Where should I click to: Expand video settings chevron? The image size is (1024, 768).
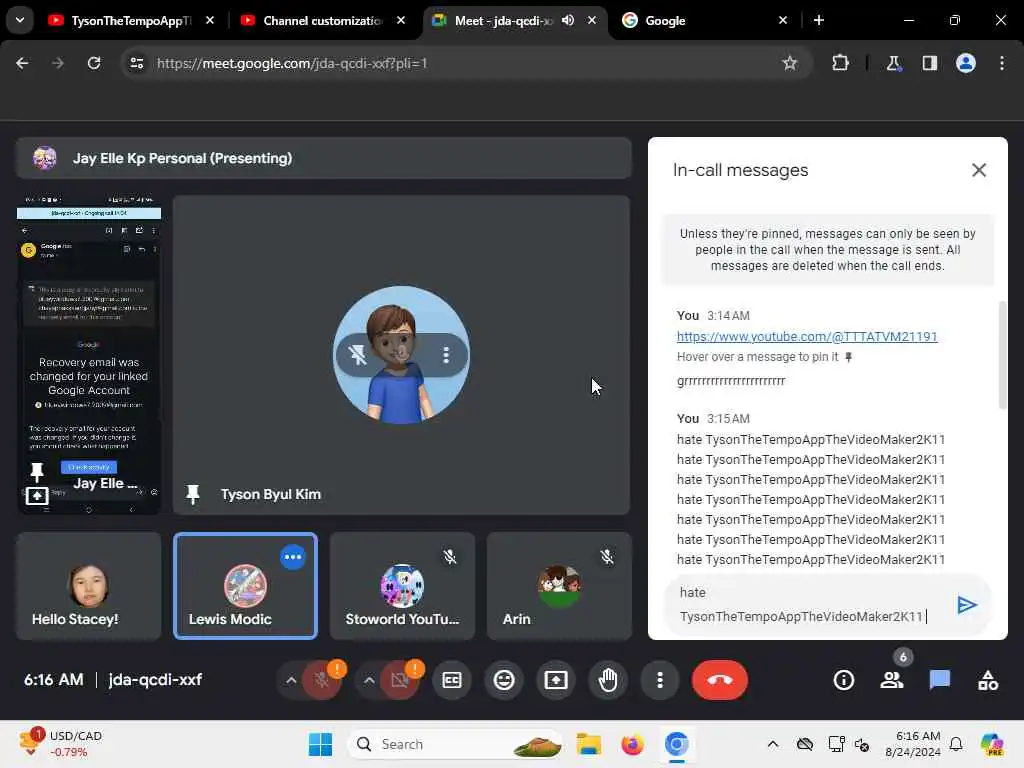coord(369,680)
